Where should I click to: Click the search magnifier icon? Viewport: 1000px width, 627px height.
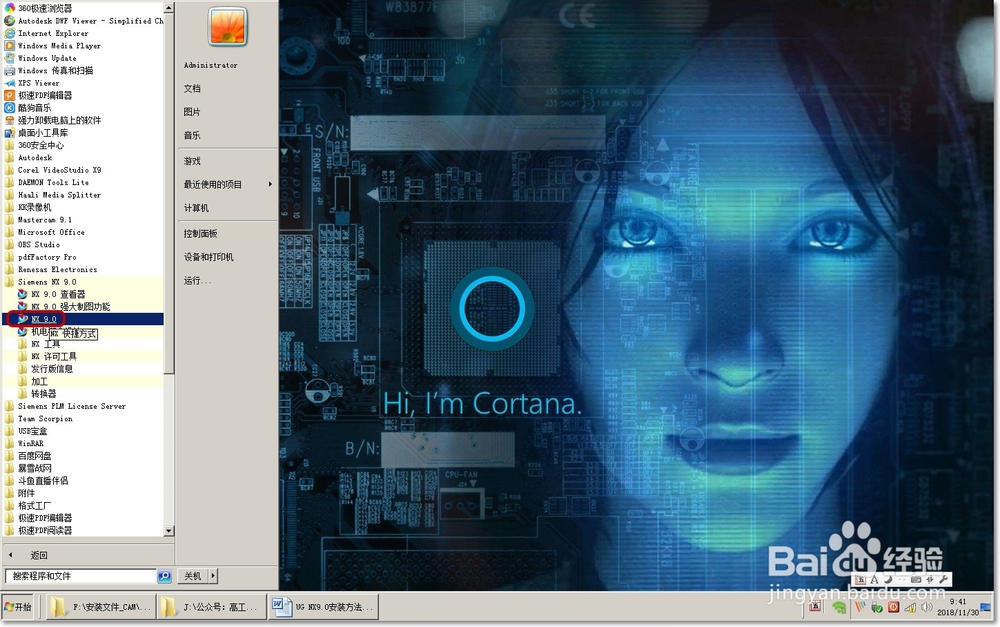pos(164,576)
